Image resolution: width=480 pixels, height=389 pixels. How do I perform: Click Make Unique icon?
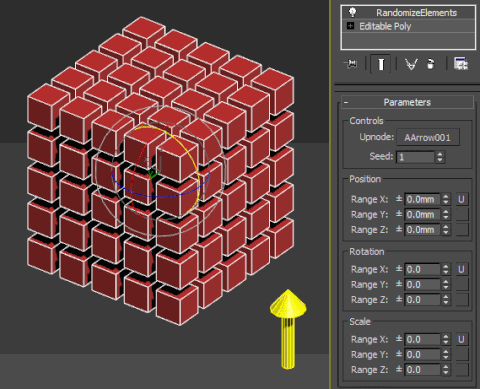[x=411, y=63]
